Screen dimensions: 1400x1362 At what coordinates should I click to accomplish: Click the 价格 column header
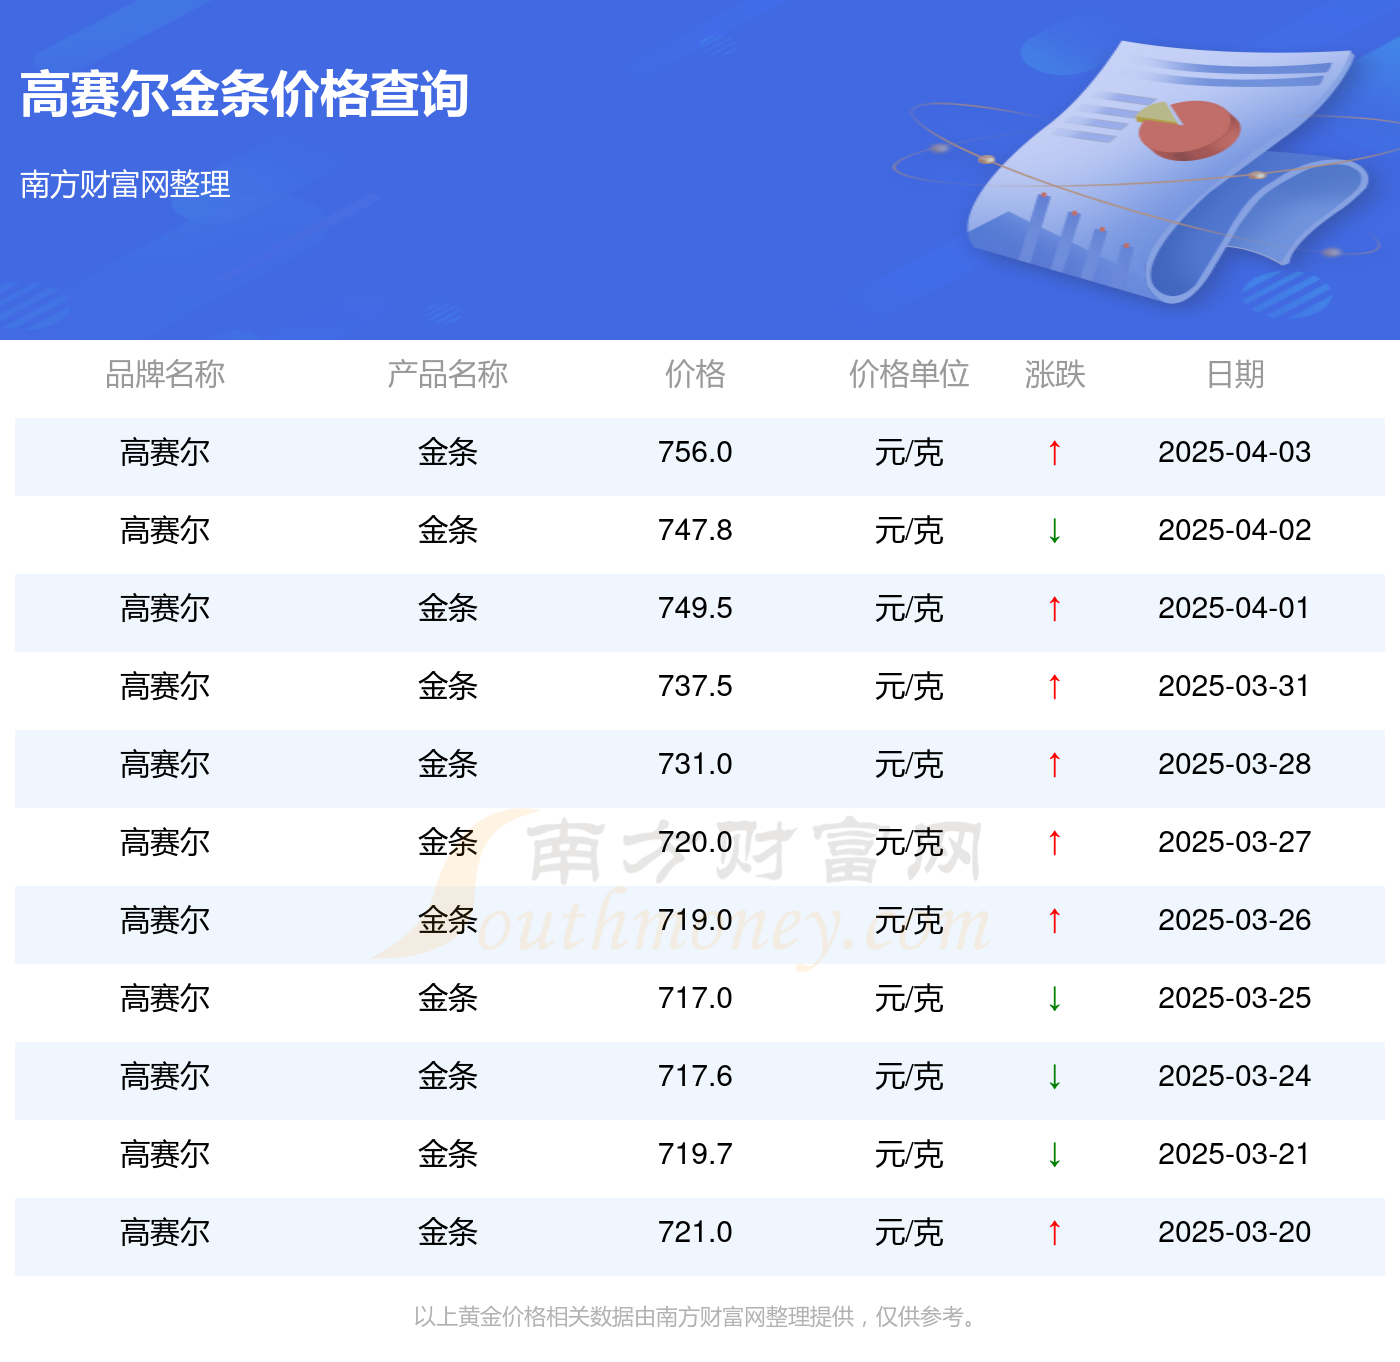[x=695, y=374]
